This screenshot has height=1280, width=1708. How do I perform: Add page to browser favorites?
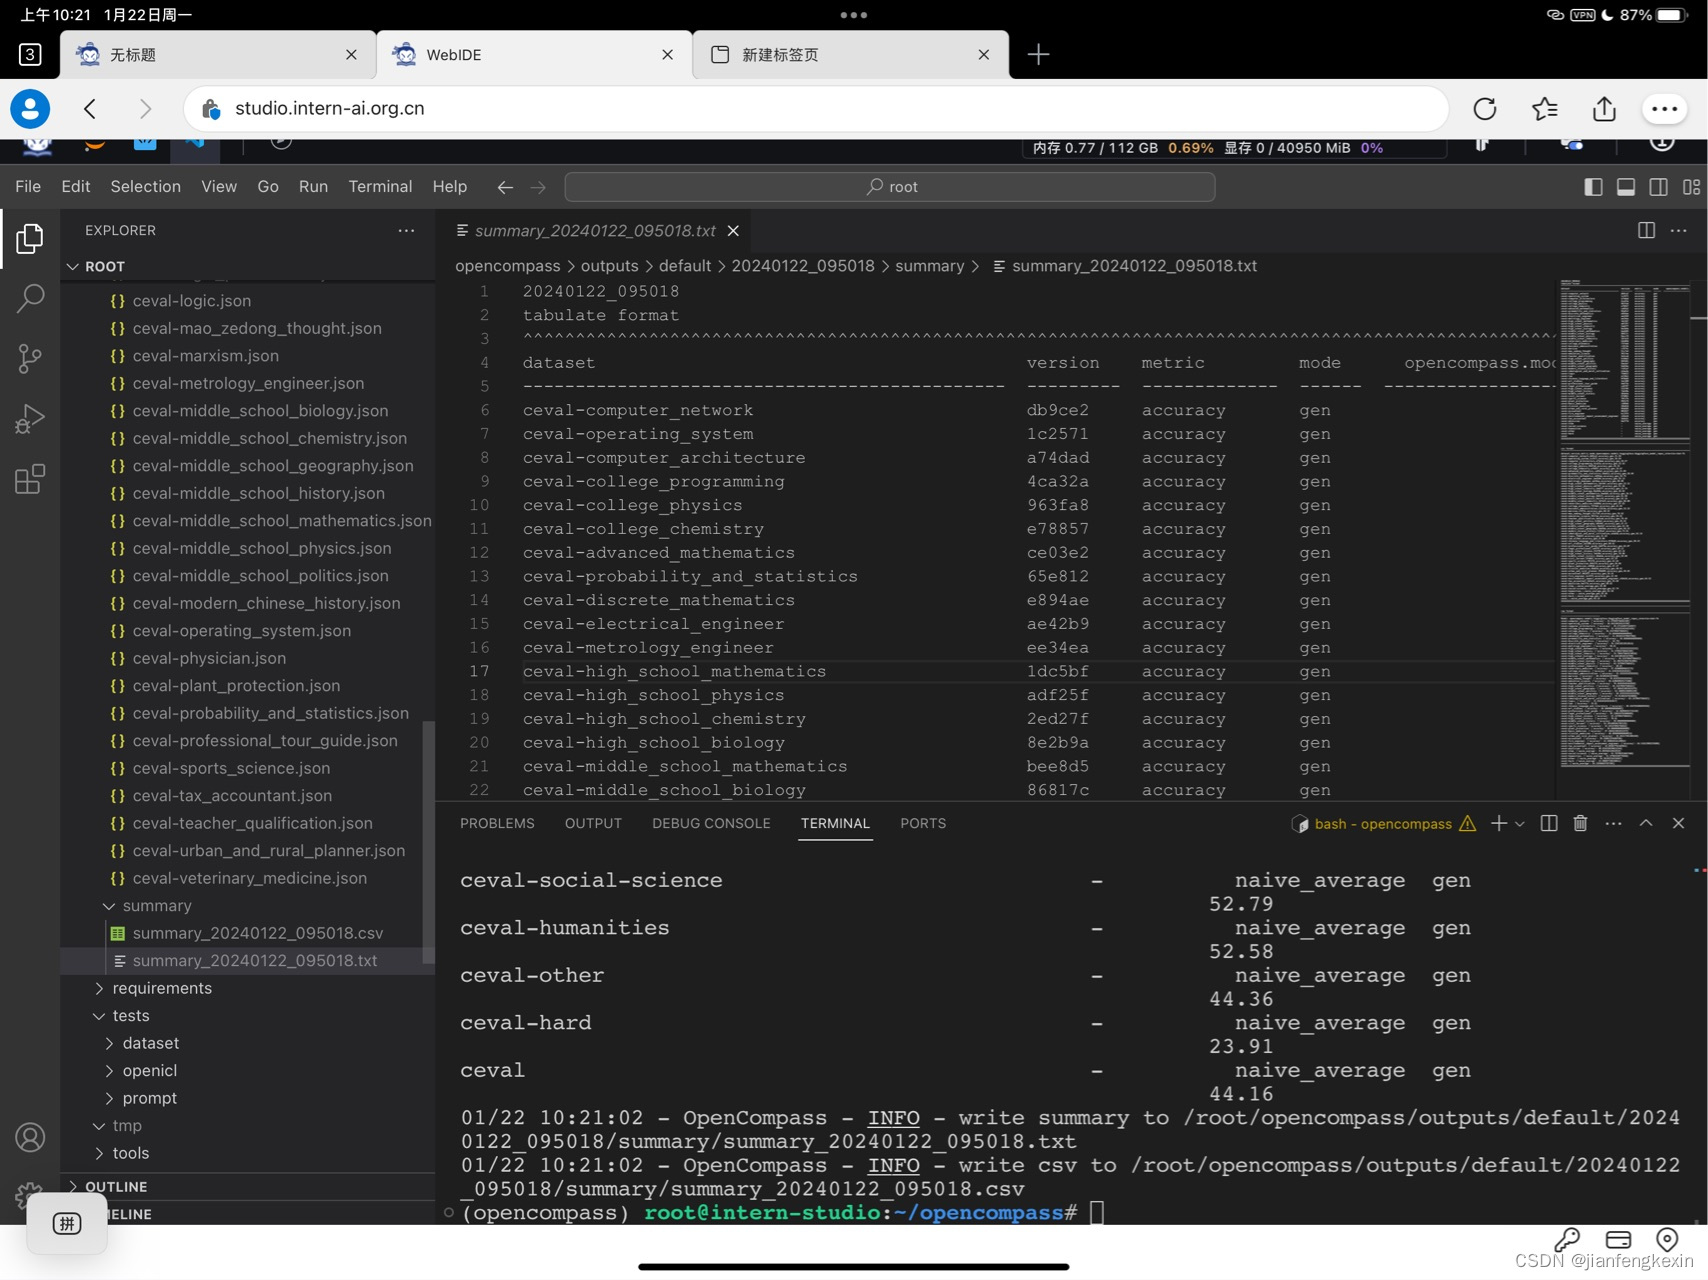coord(1545,109)
